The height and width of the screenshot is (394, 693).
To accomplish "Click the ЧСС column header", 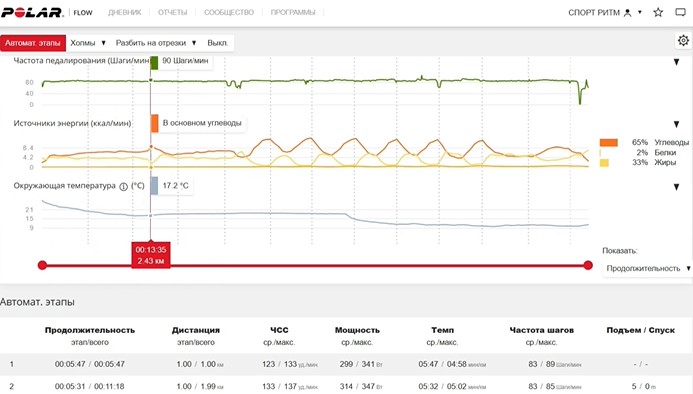I will click(x=279, y=330).
